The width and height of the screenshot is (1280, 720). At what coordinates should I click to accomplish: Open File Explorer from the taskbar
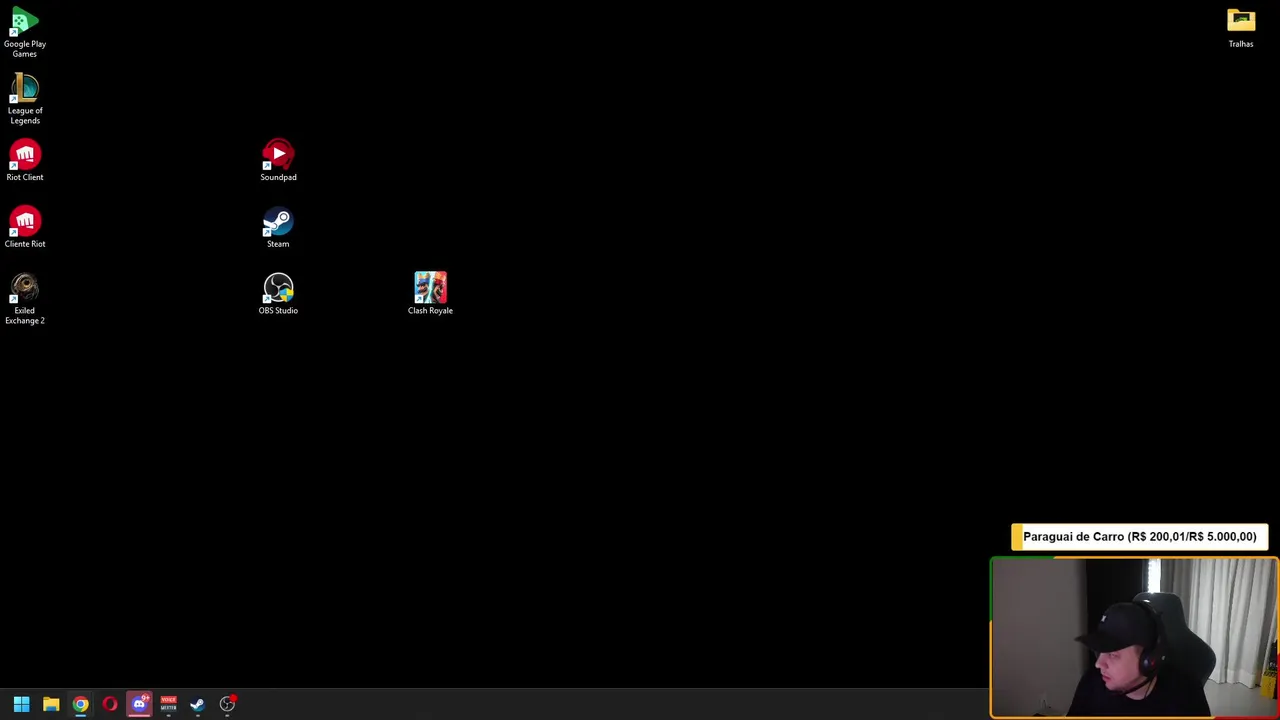click(x=51, y=704)
